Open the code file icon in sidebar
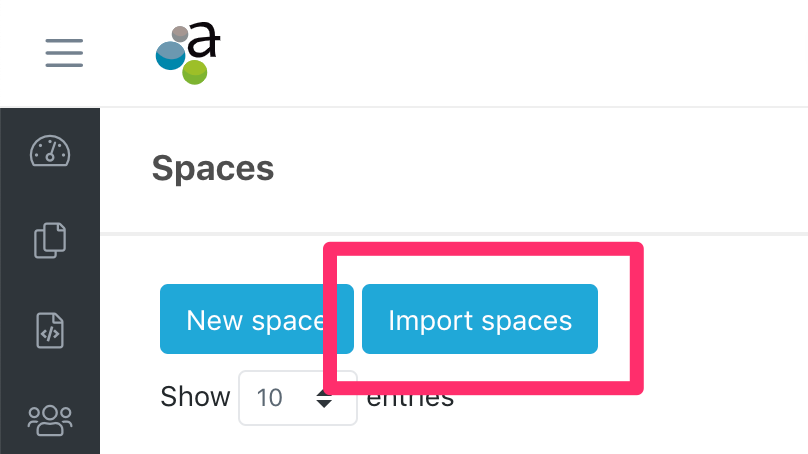808x454 pixels. (50, 330)
